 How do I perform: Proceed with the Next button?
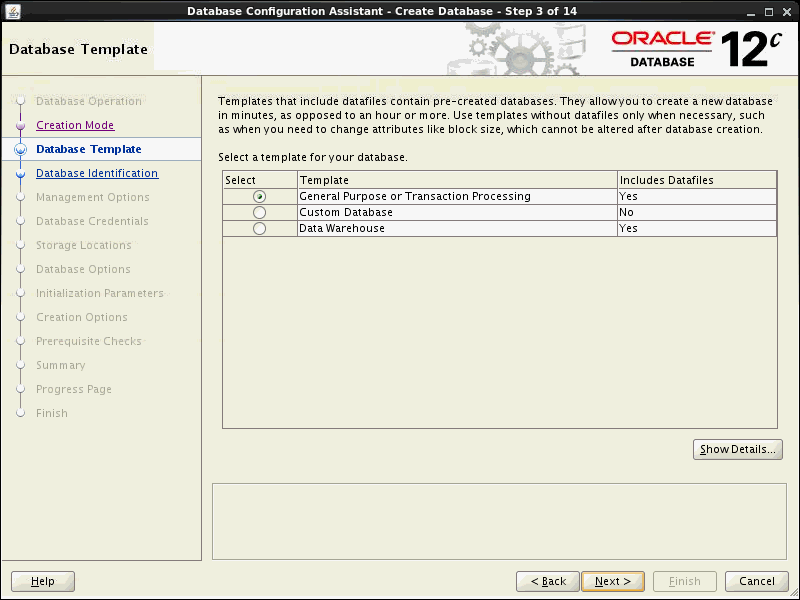[x=613, y=581]
